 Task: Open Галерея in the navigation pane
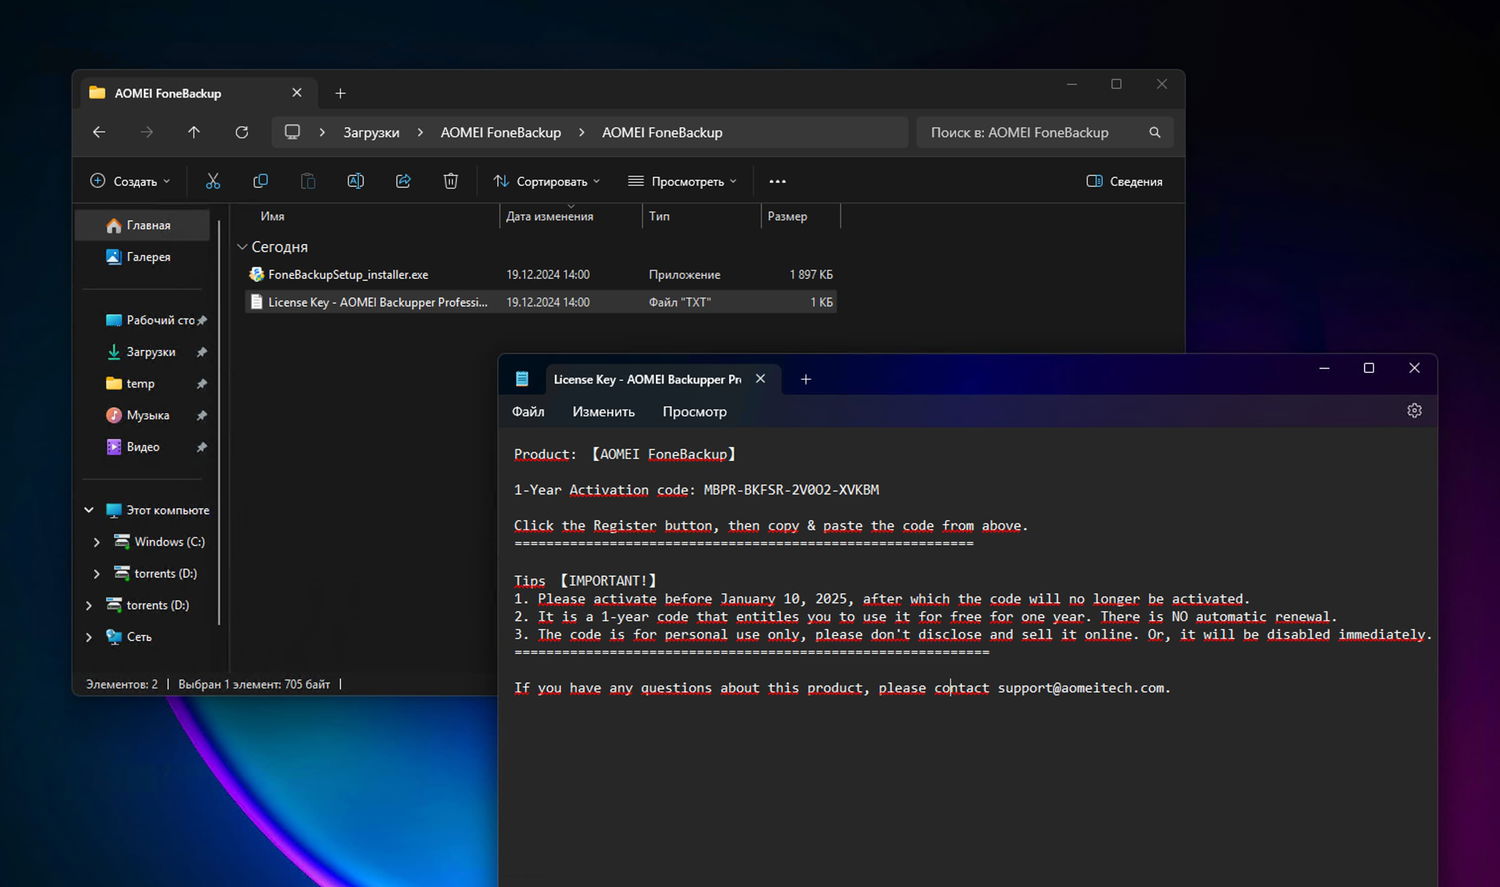(142, 257)
